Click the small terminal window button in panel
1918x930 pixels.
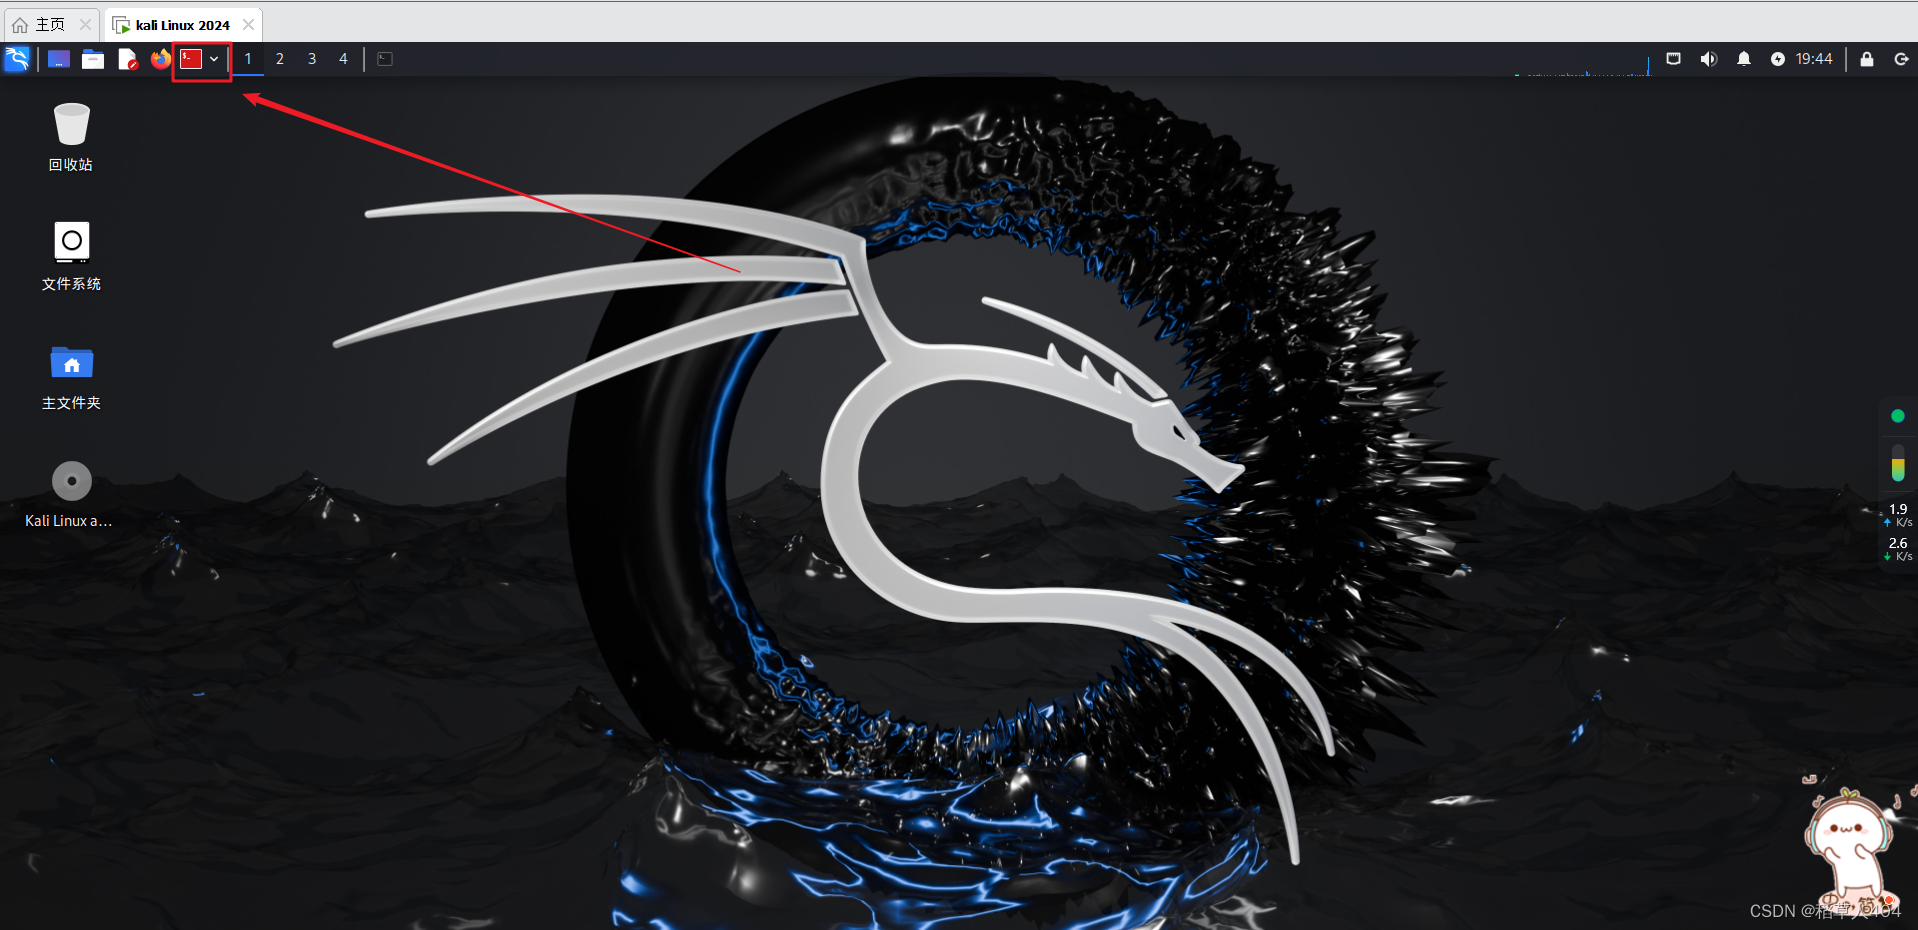[385, 59]
